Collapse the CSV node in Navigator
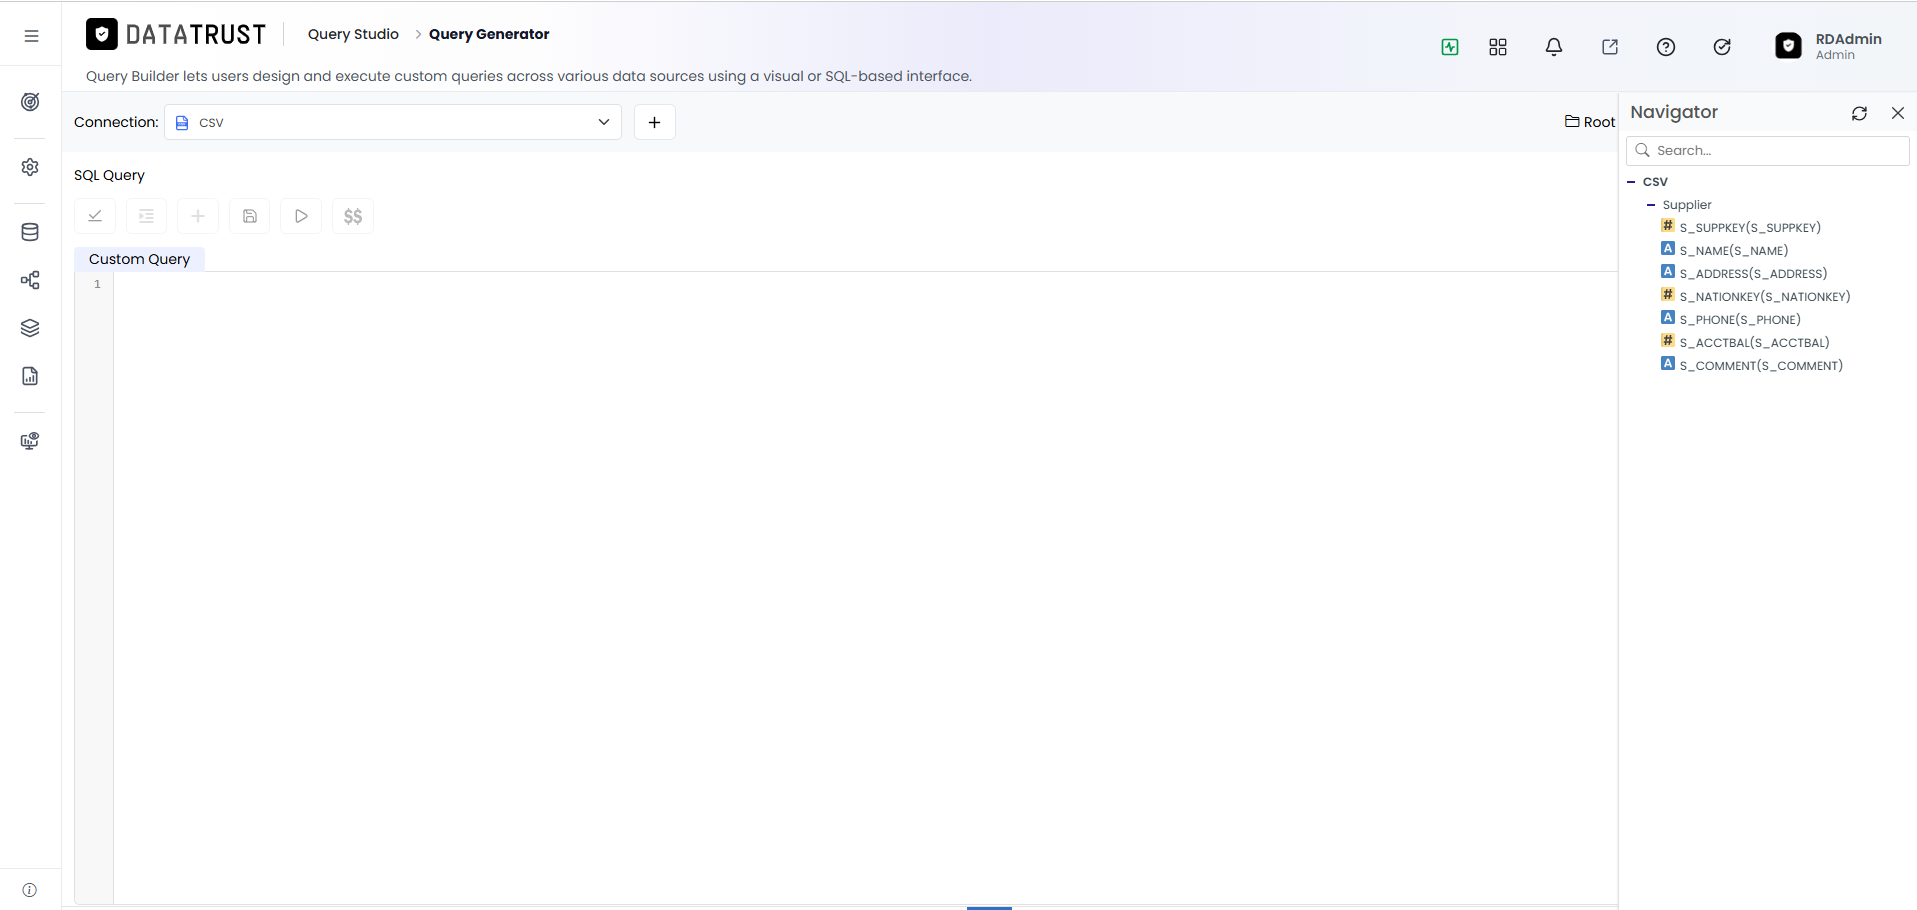Screen dimensions: 1917x910 point(1631,182)
